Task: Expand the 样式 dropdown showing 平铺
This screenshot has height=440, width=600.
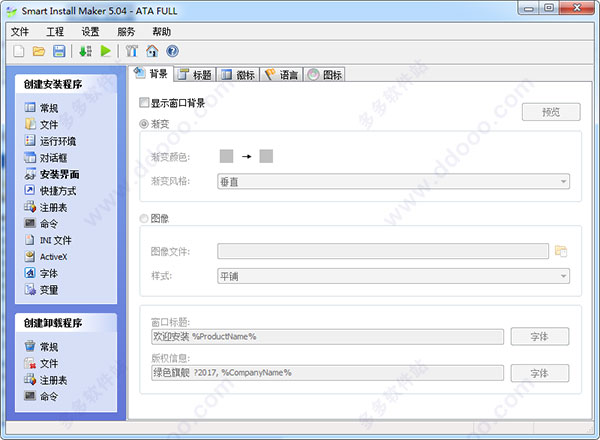Action: click(x=393, y=276)
